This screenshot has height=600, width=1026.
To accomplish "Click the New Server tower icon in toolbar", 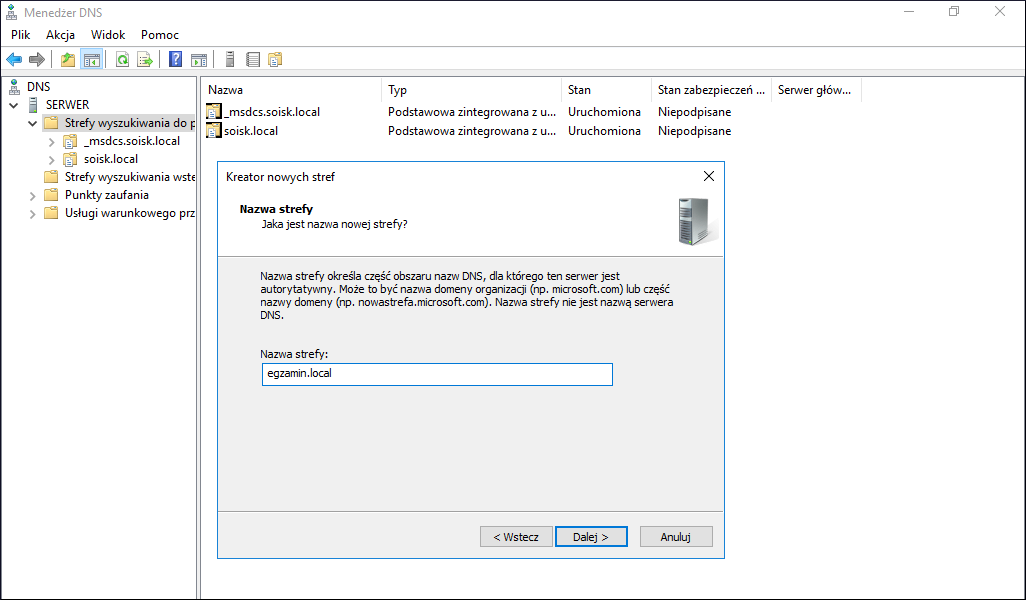I will point(230,60).
